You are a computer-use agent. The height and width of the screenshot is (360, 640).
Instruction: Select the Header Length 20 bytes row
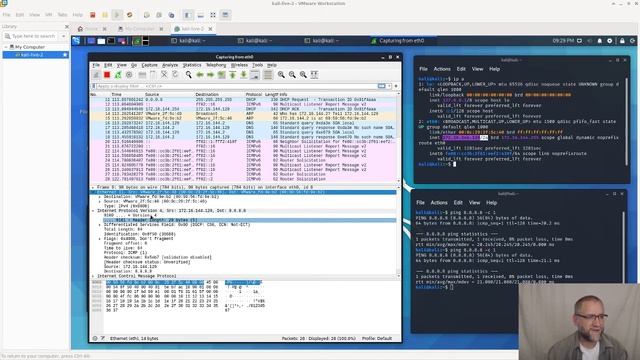(x=249, y=220)
